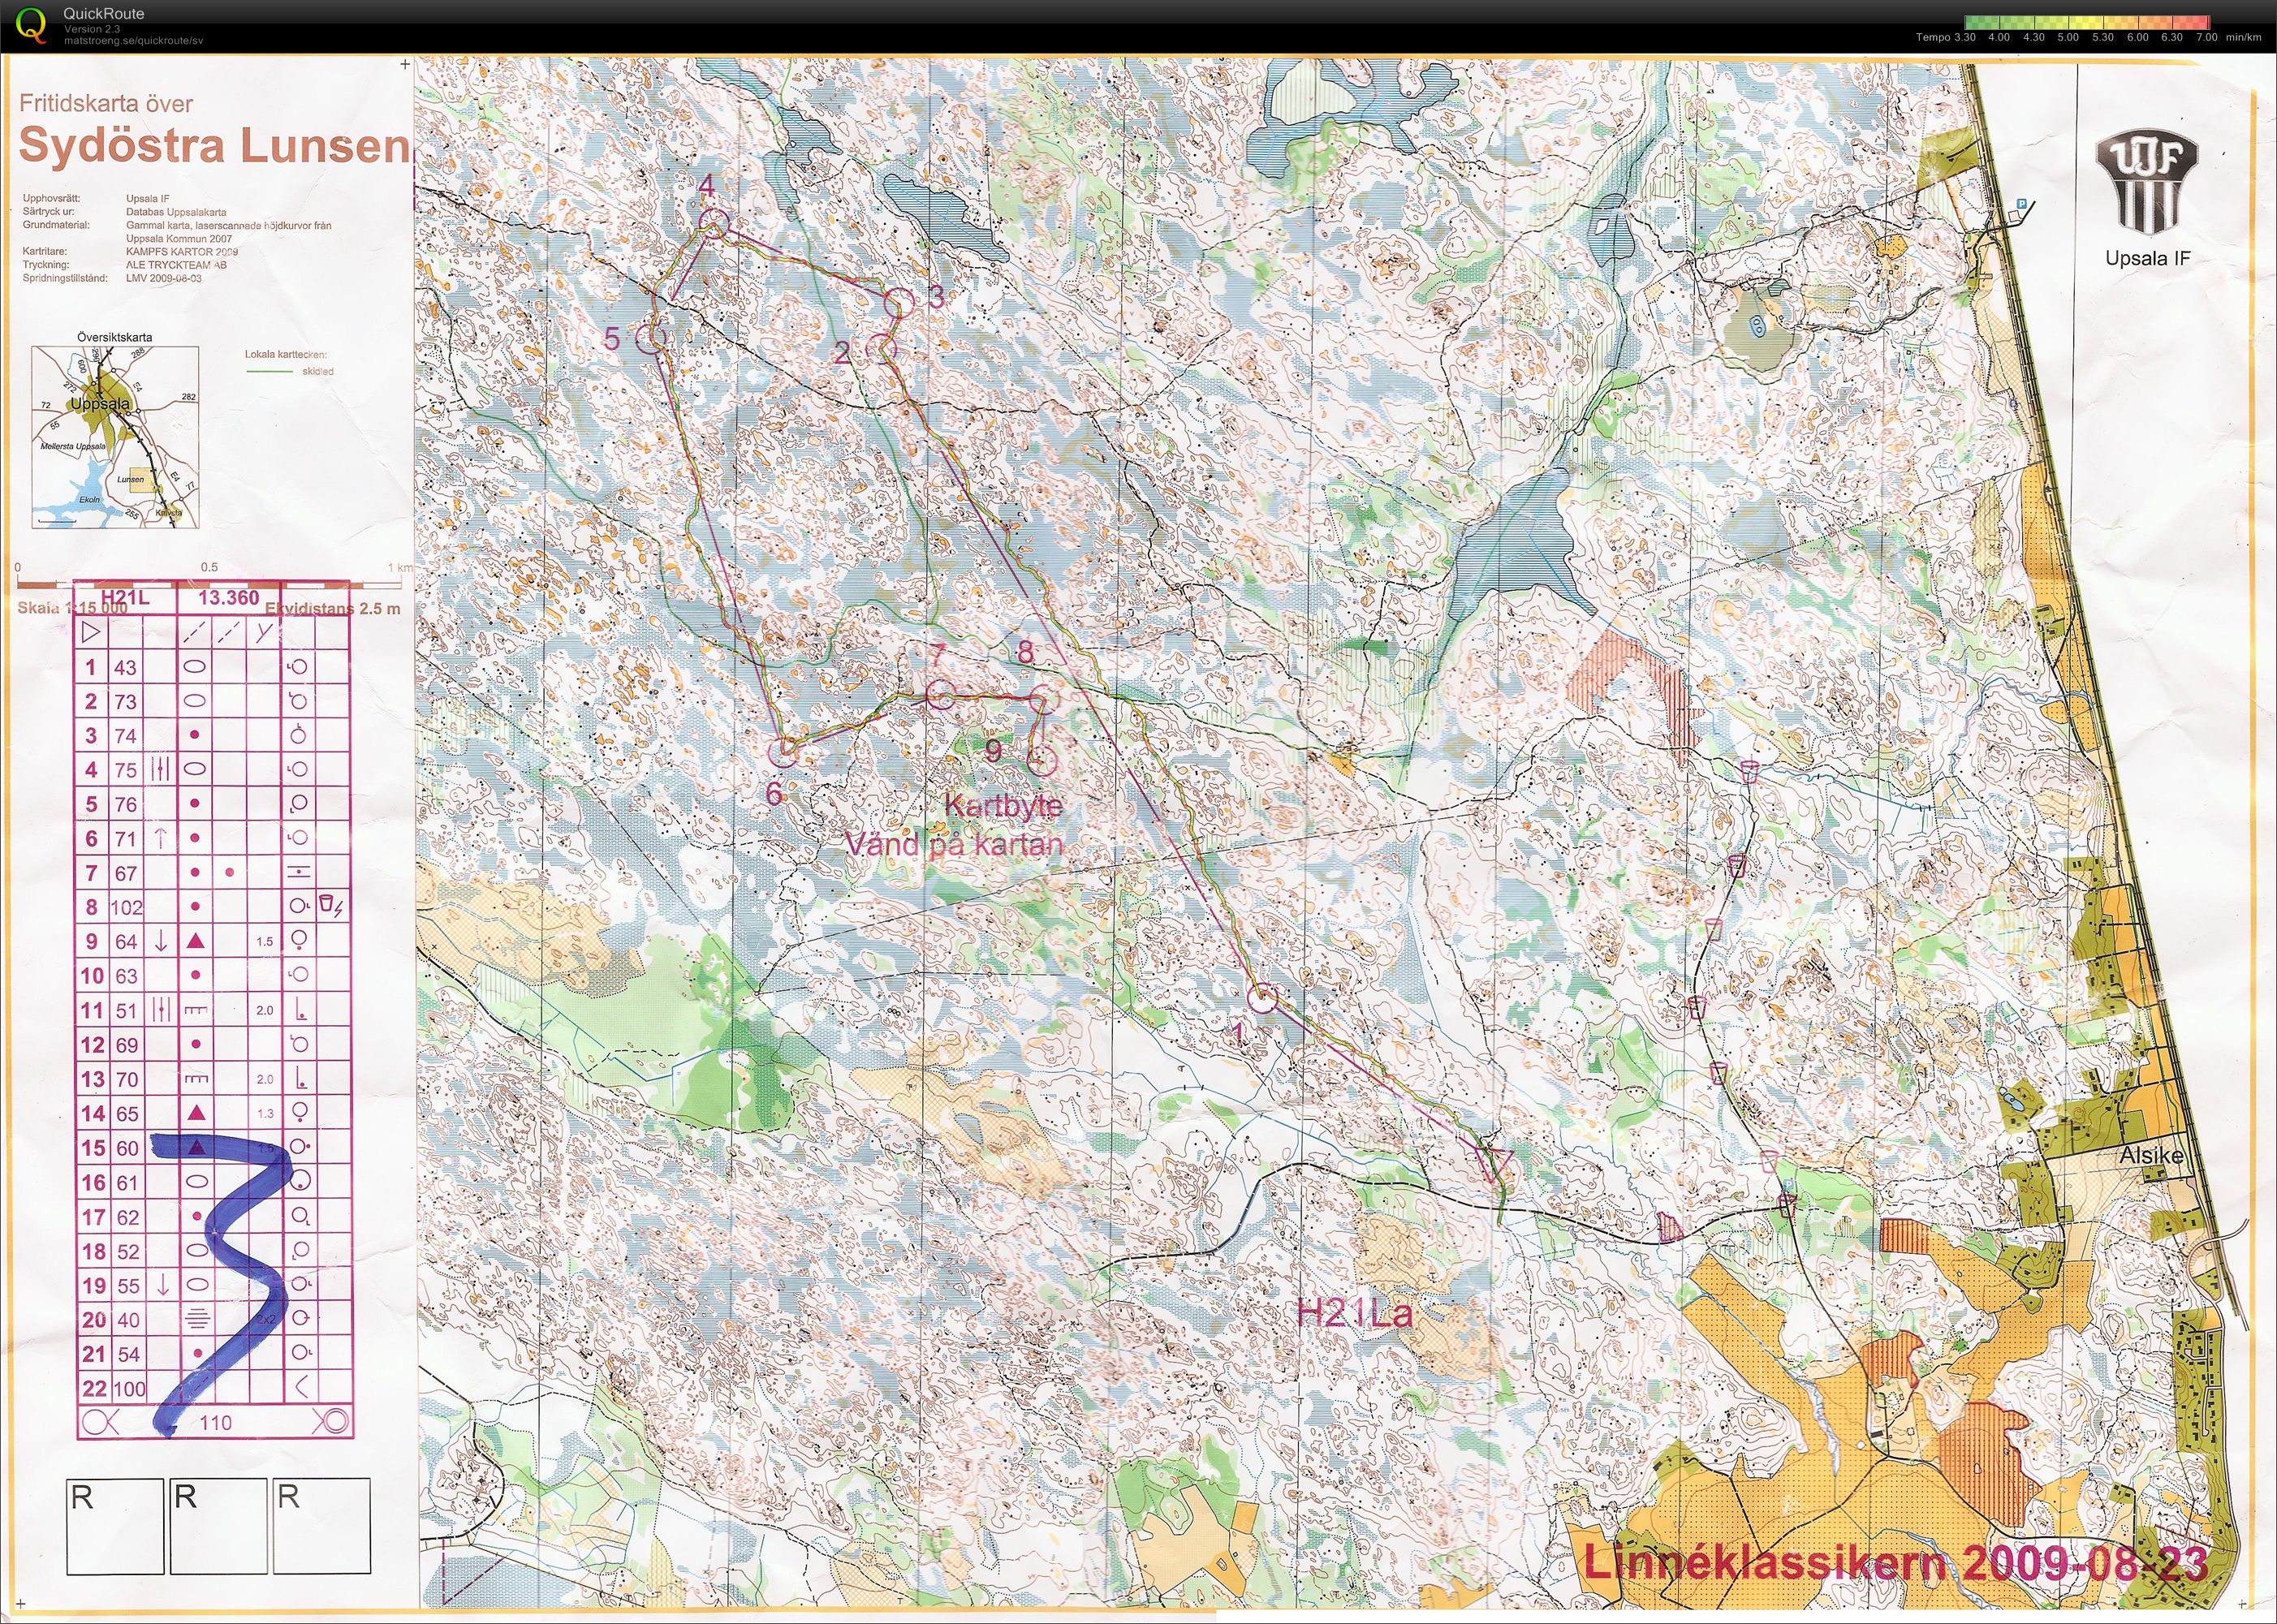Viewport: 2277px width, 1624px height.
Task: Click control description row 1 code 43
Action: click(125, 667)
